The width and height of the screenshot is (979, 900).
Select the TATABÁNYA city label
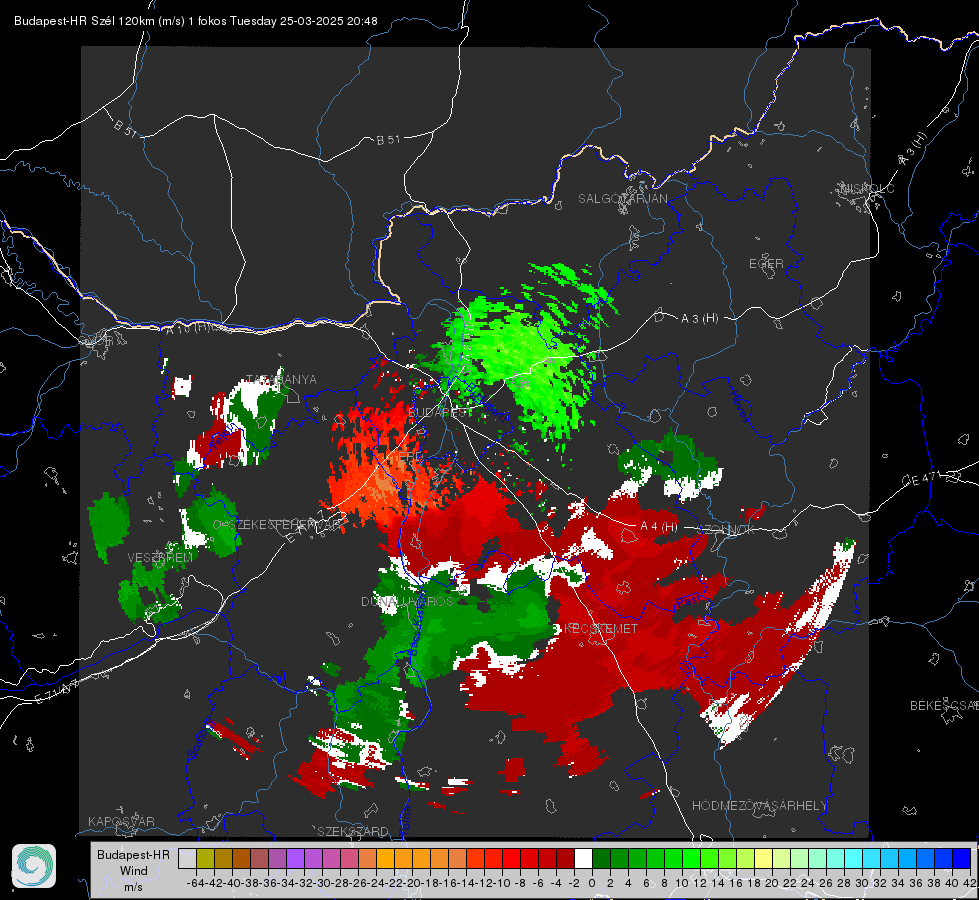point(282,380)
